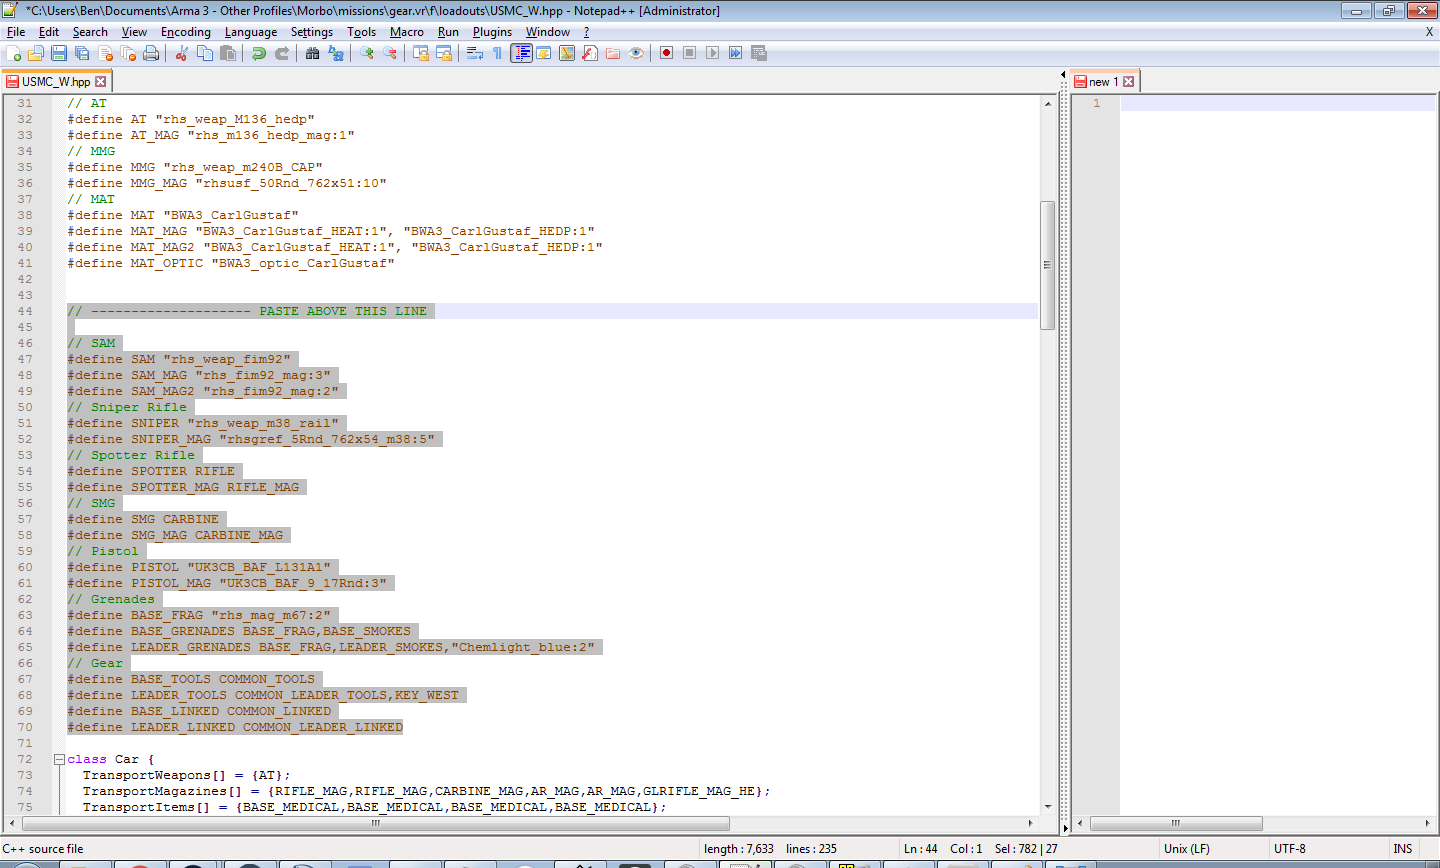Start recording a macro

666,53
